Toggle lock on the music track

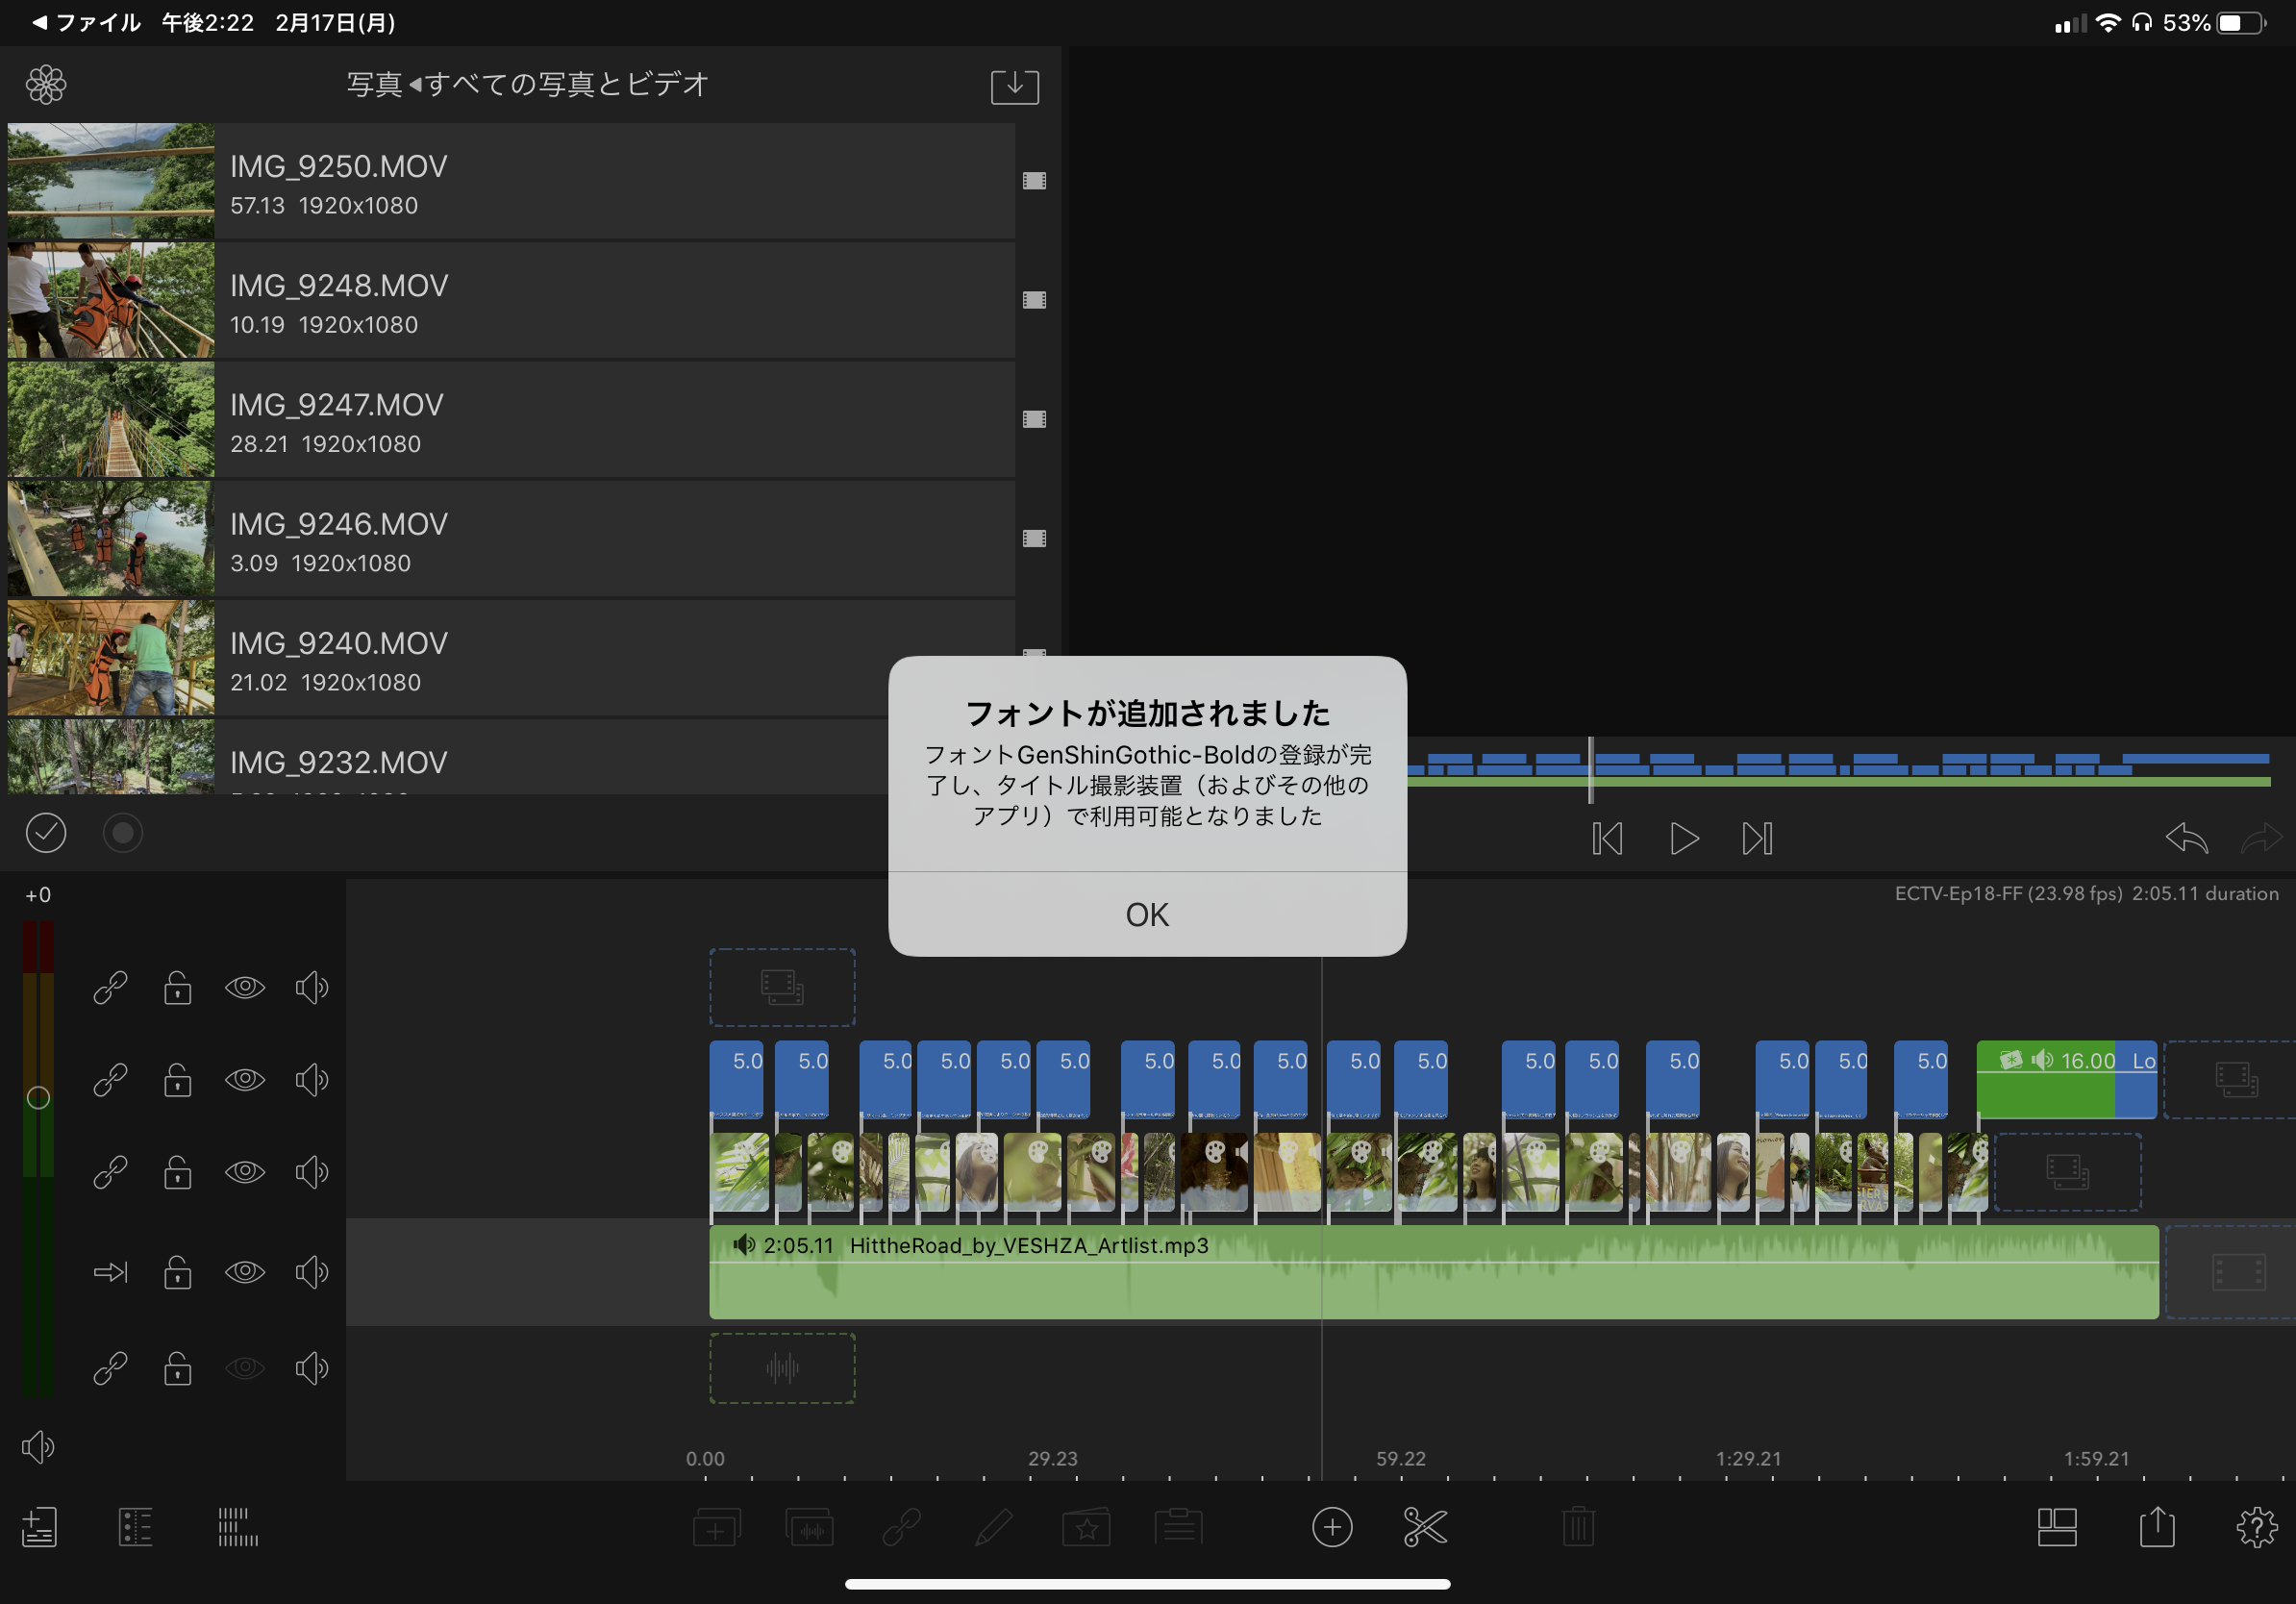(178, 1272)
